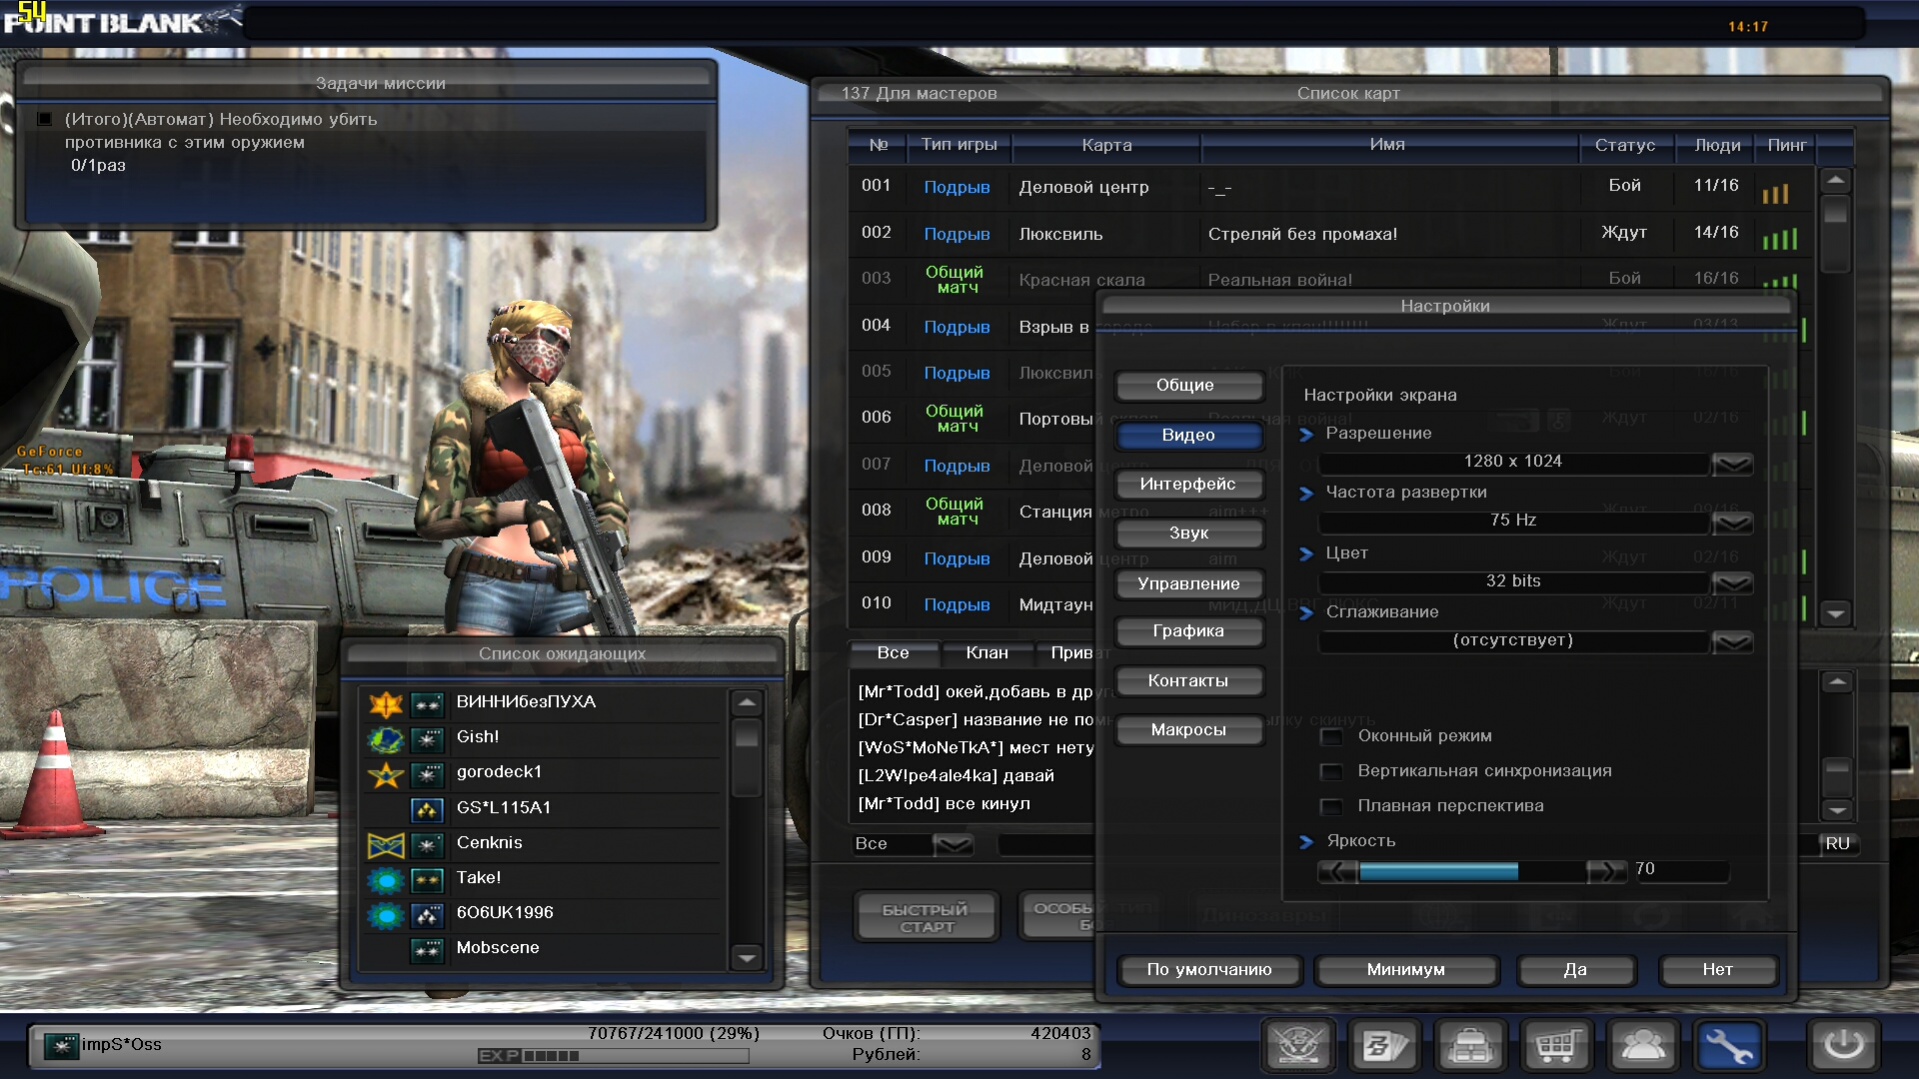Enable the Оконный режим checkbox
1919x1079 pixels.
1331,737
